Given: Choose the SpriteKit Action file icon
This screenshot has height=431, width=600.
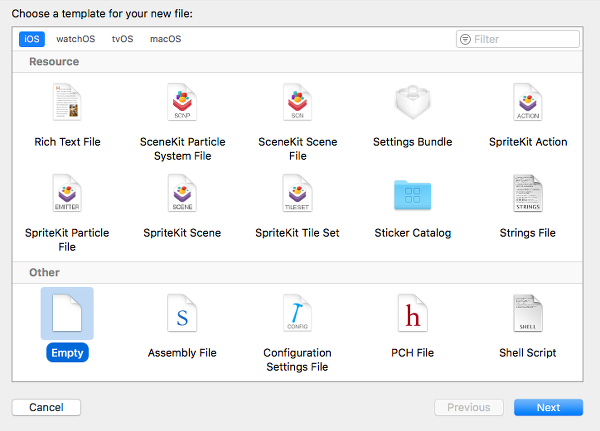Looking at the screenshot, I should [x=528, y=102].
